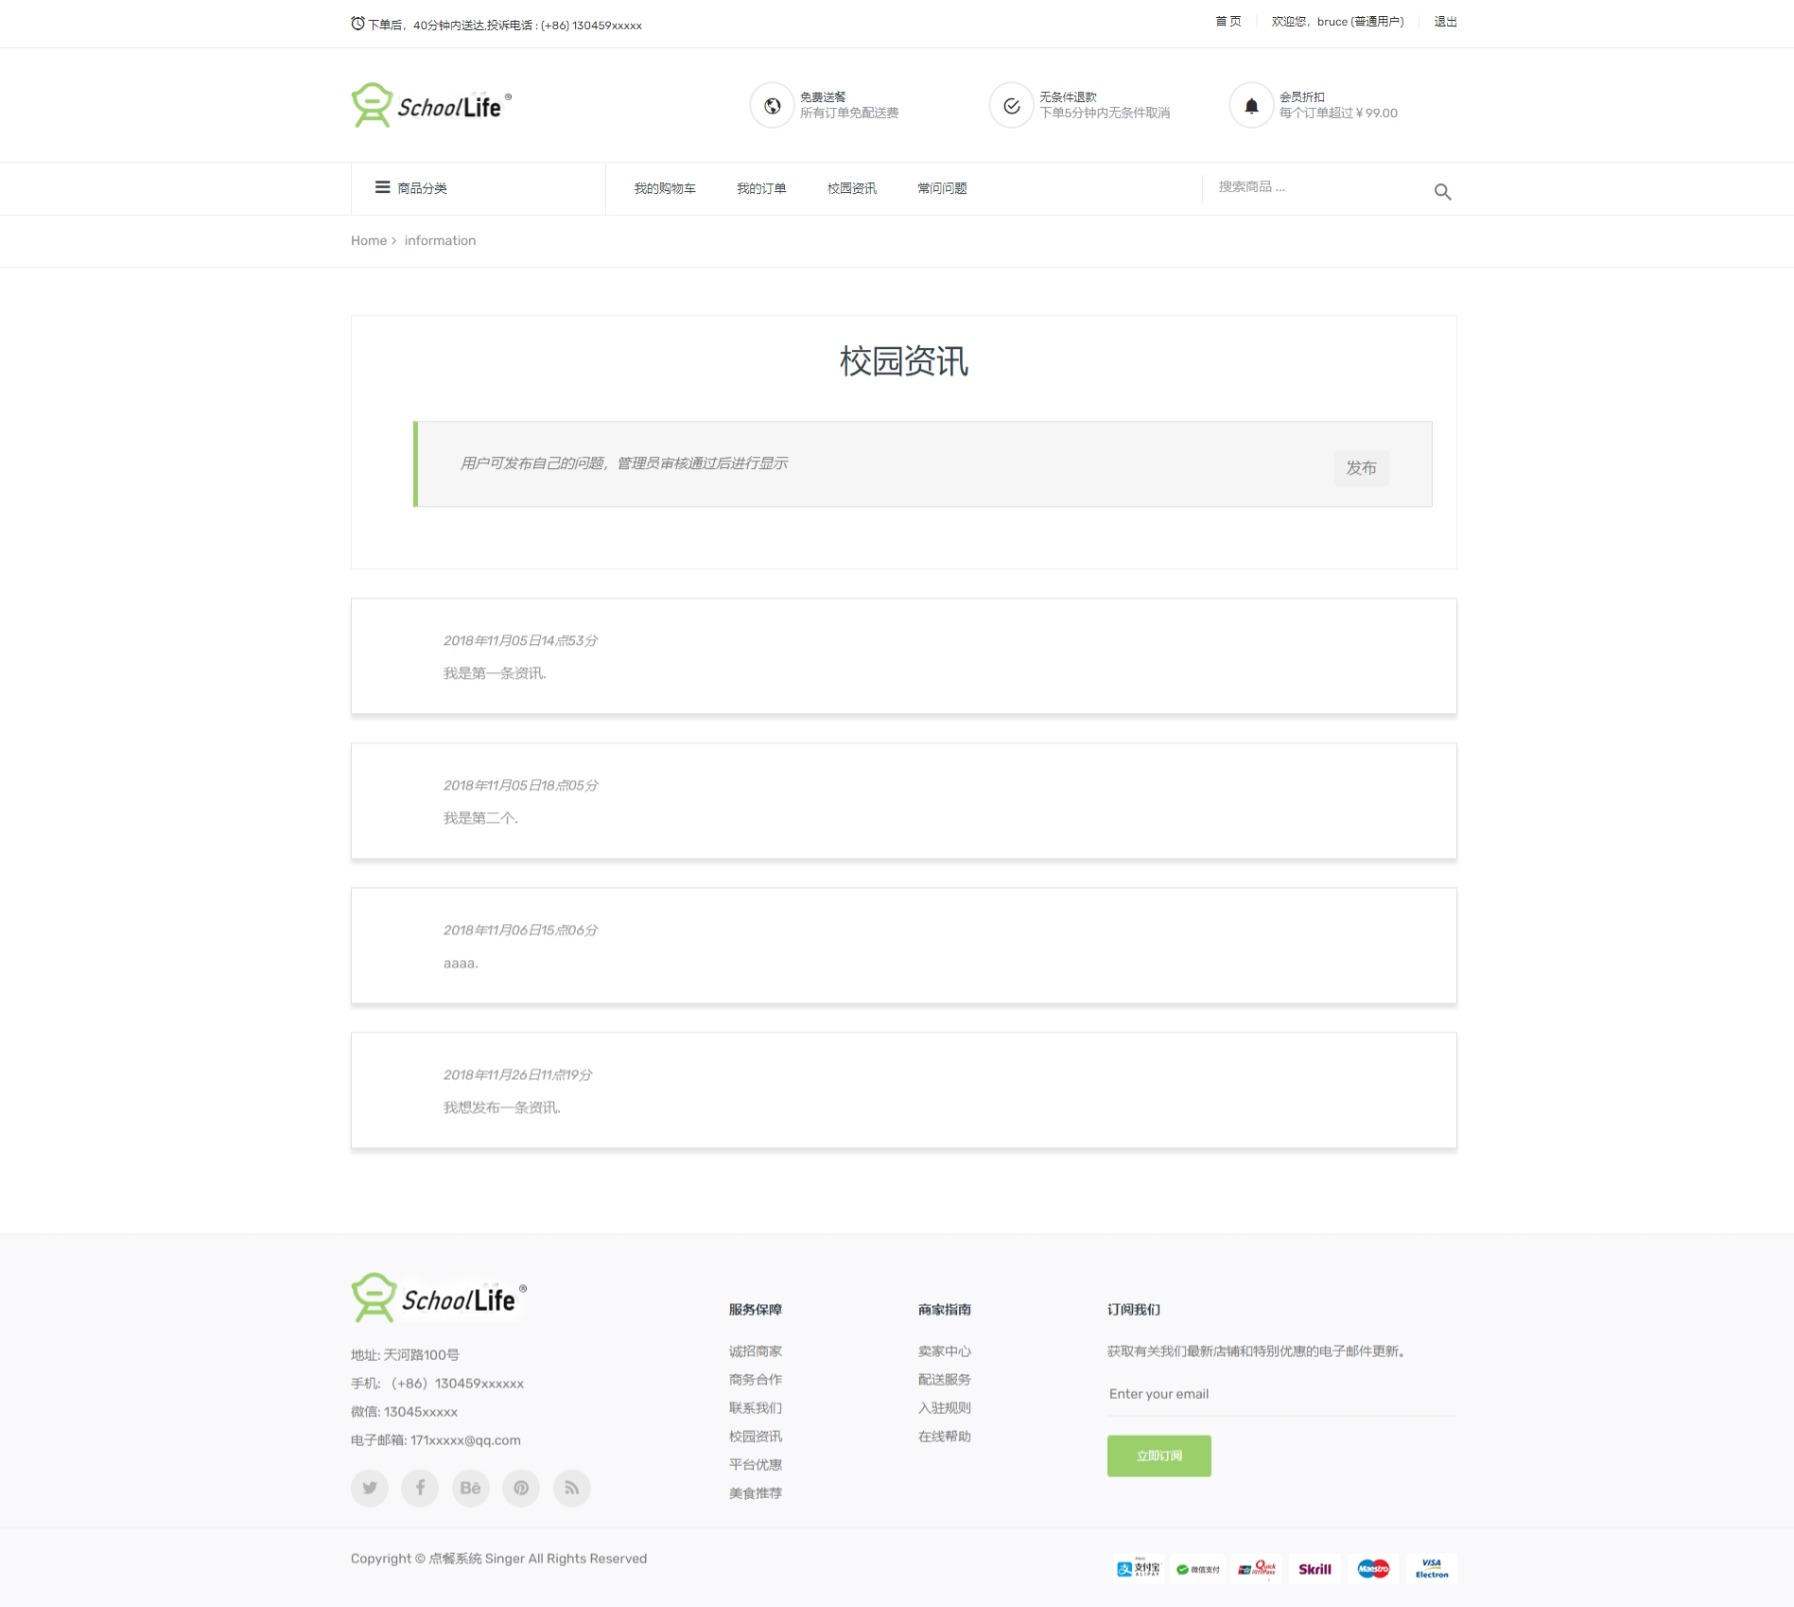
Task: Open the 我的购物车 menu item
Action: tap(664, 188)
